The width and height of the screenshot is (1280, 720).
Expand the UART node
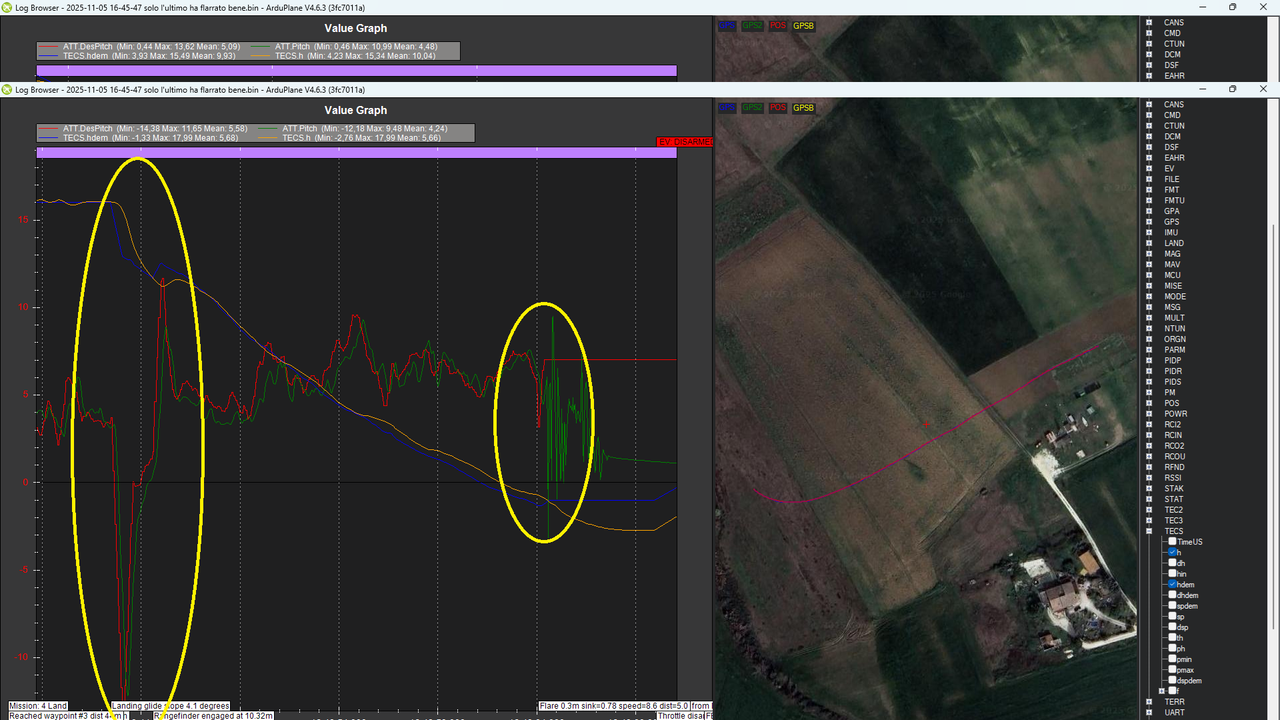point(1150,713)
